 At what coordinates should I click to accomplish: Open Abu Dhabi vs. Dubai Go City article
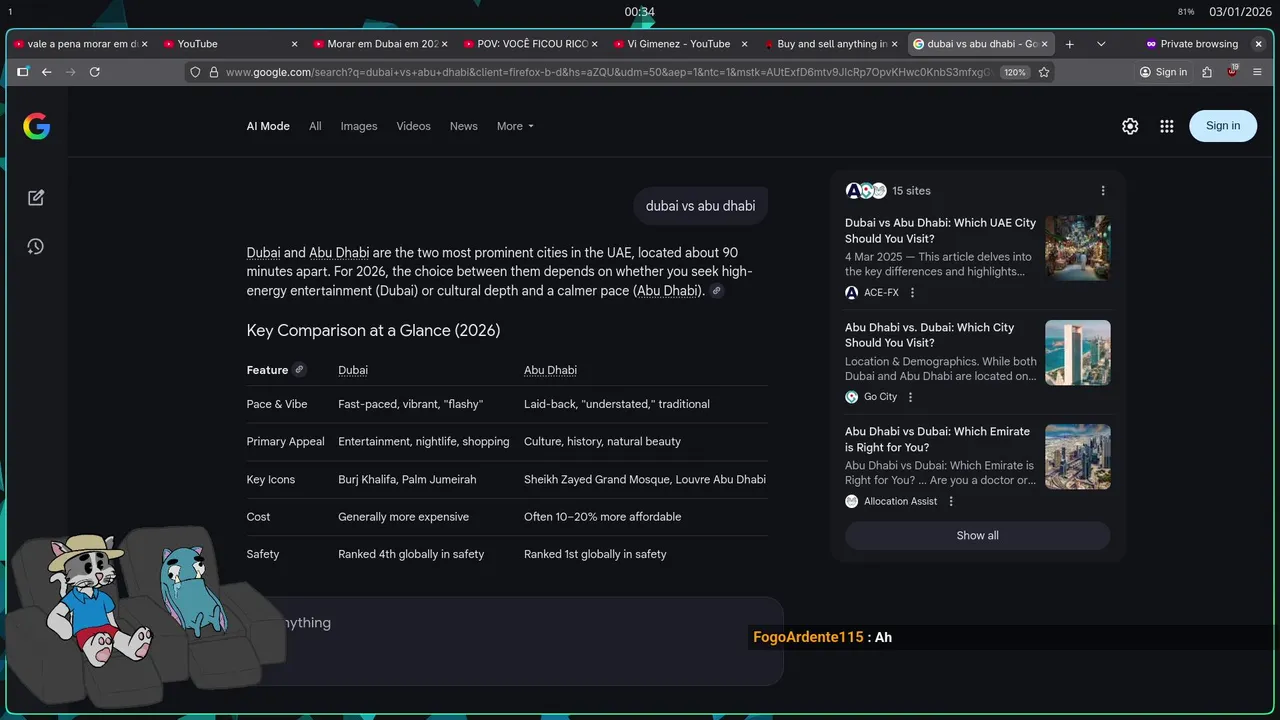click(929, 335)
